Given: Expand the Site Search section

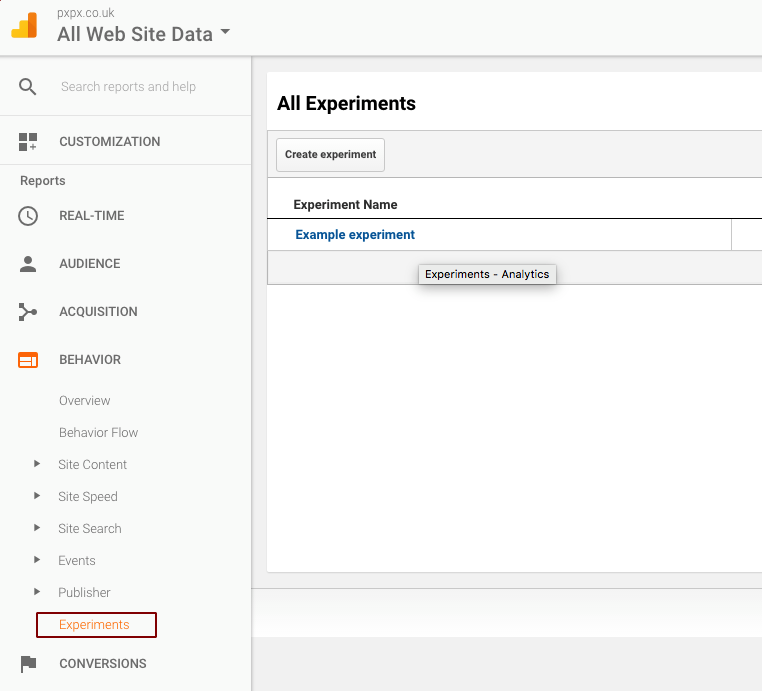Looking at the screenshot, I should tap(37, 528).
